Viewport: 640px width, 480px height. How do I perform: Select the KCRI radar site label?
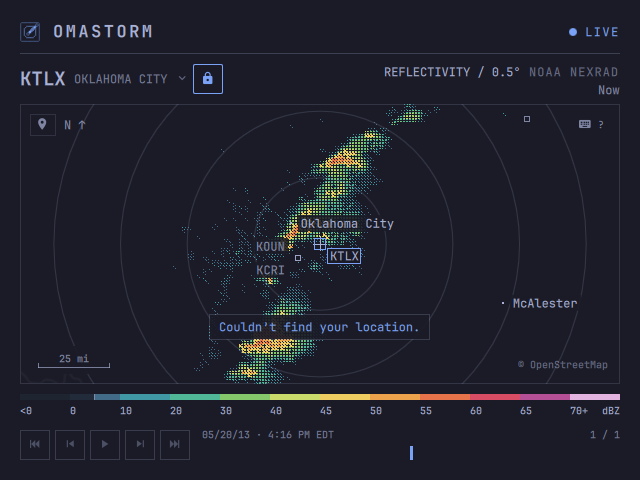tap(270, 270)
